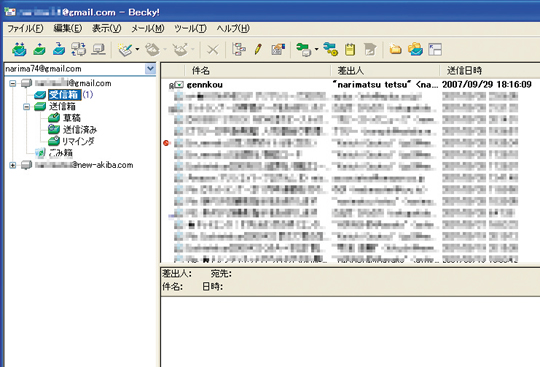Image resolution: width=540 pixels, height=367 pixels.
Task: Click the red flag marker in message list
Action: tap(166, 143)
